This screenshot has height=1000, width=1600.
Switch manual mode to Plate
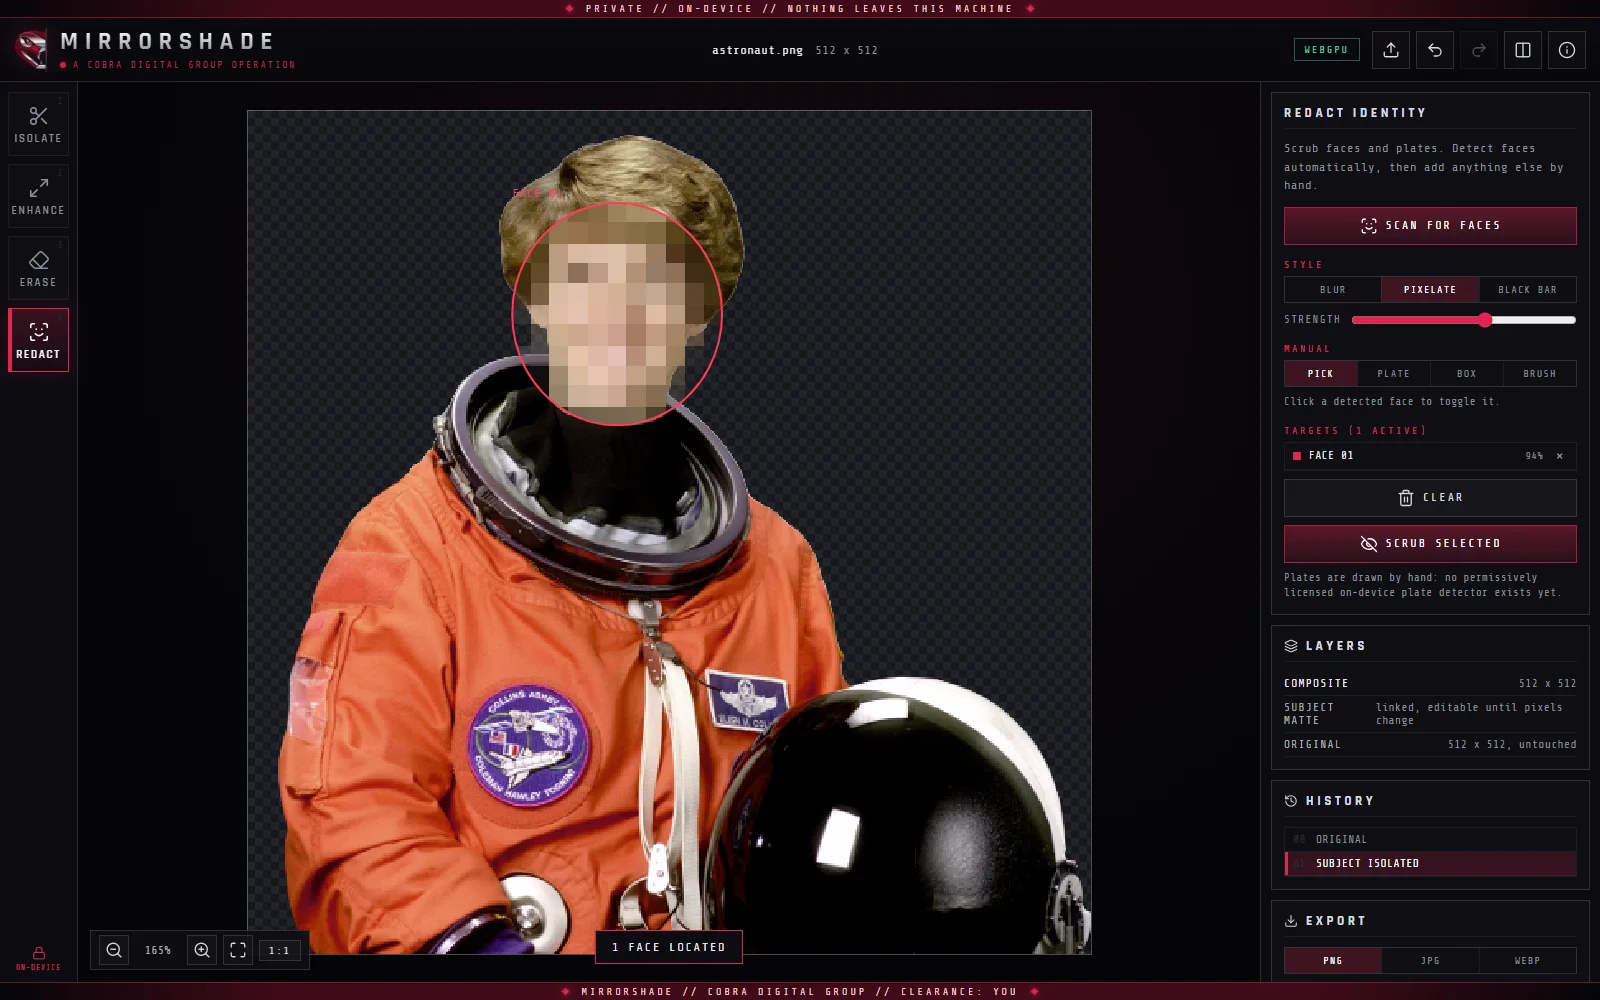point(1394,374)
